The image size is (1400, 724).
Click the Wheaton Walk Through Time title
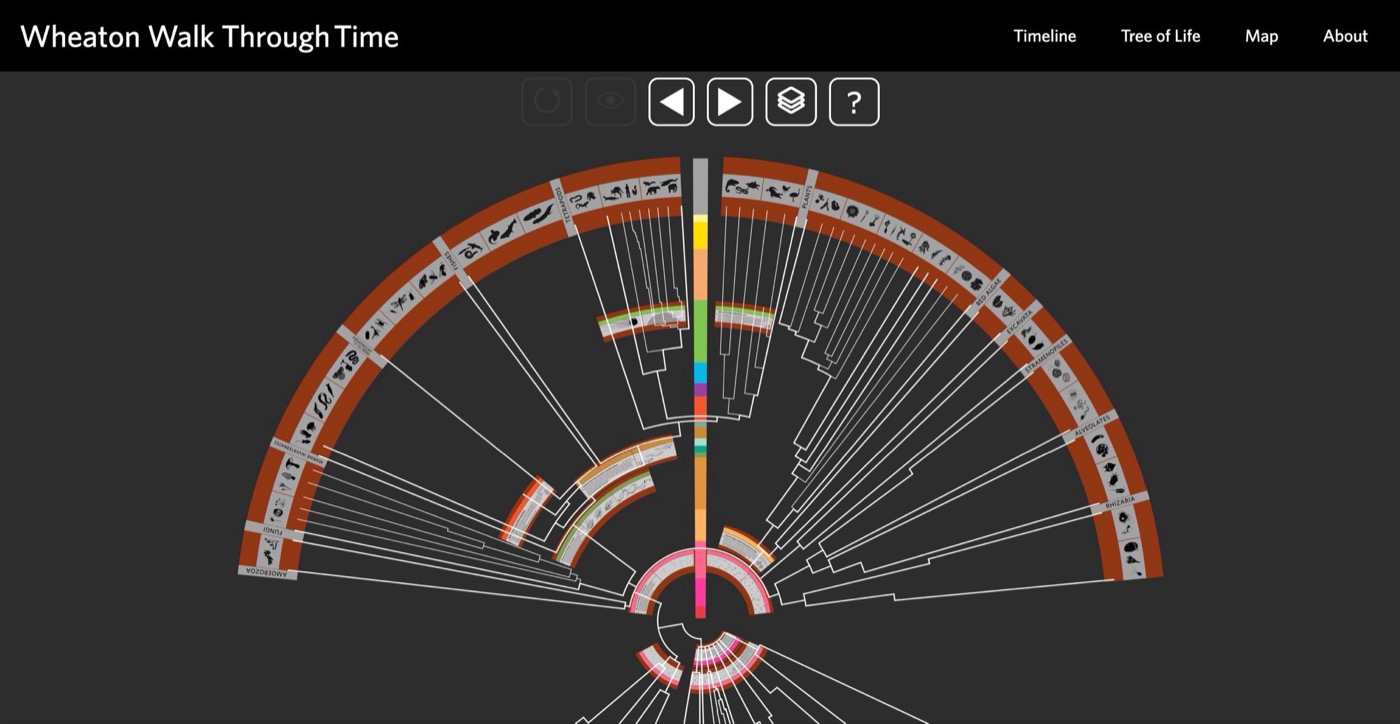point(209,37)
